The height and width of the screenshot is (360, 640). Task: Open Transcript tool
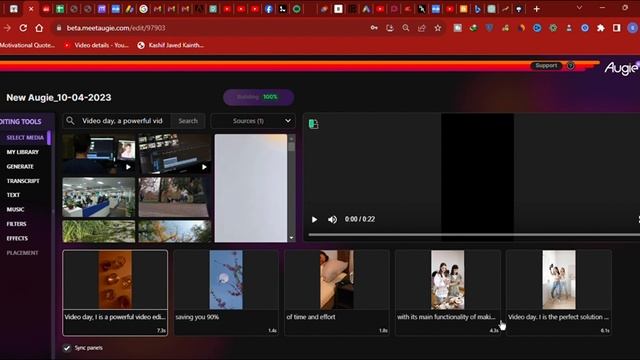(23, 181)
